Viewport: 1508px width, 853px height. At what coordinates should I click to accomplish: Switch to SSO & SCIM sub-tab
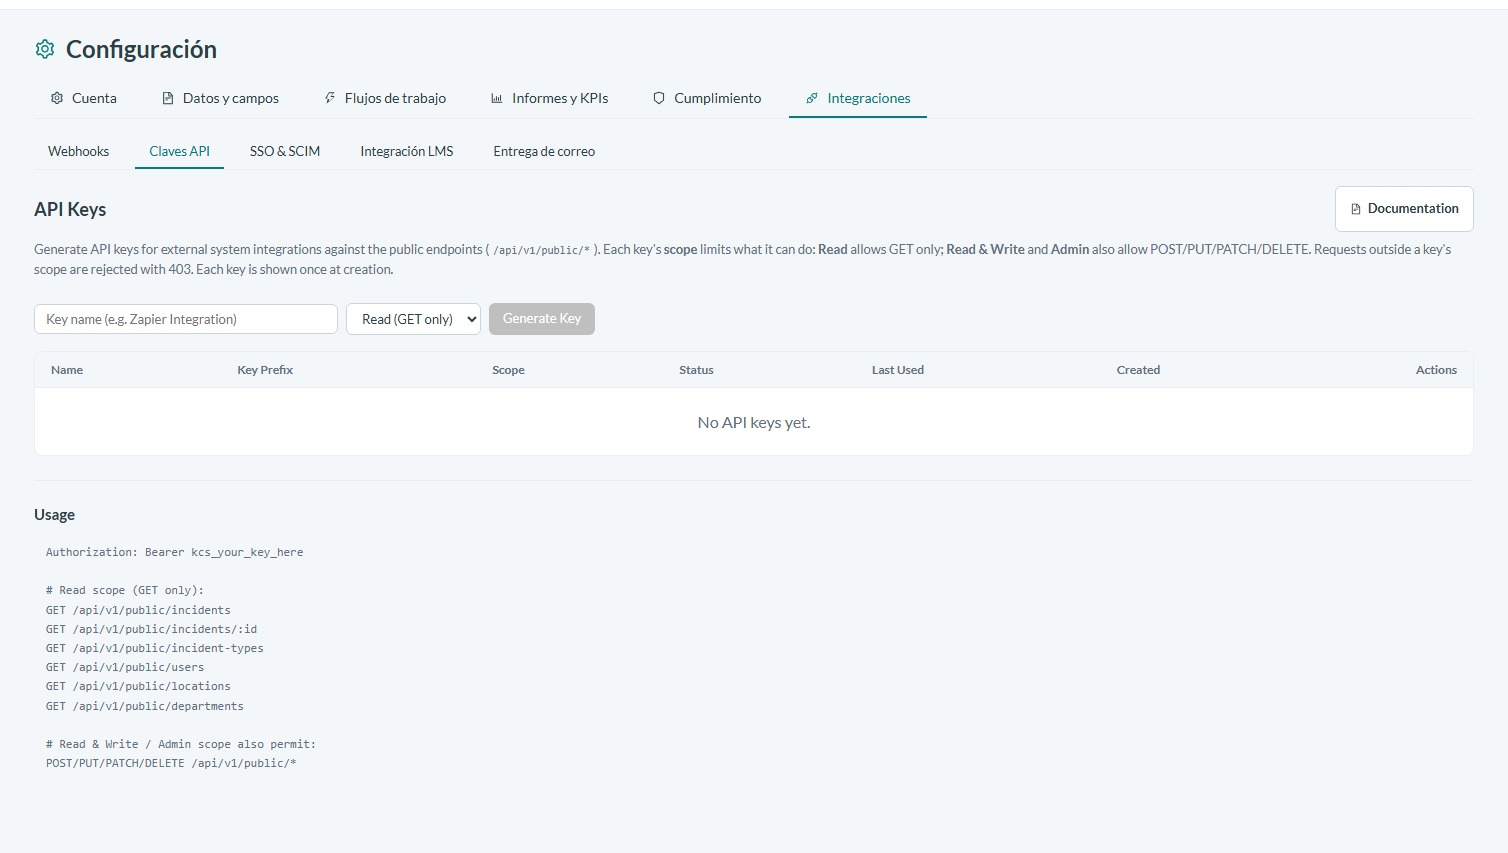pos(285,151)
